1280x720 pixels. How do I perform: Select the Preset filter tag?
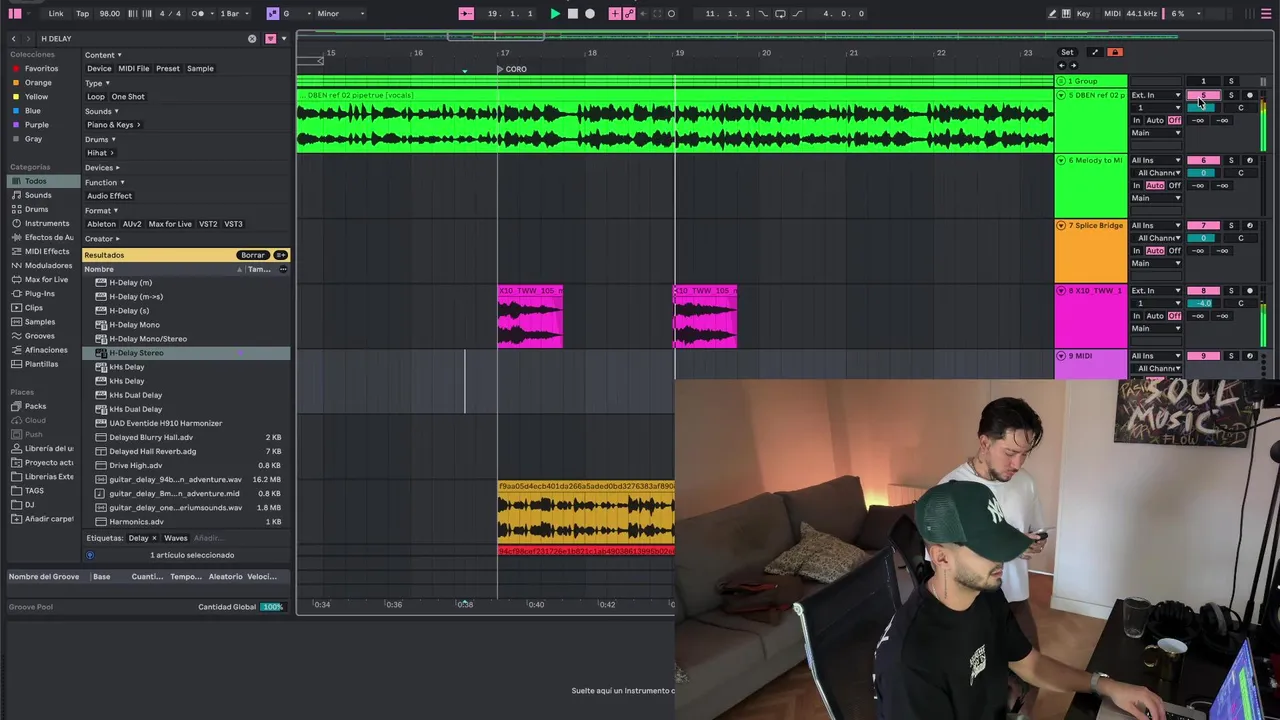click(x=168, y=68)
